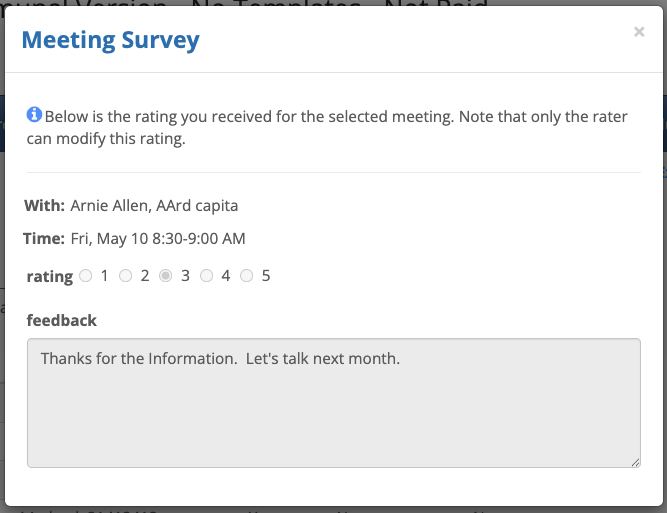Click the bold "rating" label
Viewport: 667px width, 513px height.
[x=48, y=277]
